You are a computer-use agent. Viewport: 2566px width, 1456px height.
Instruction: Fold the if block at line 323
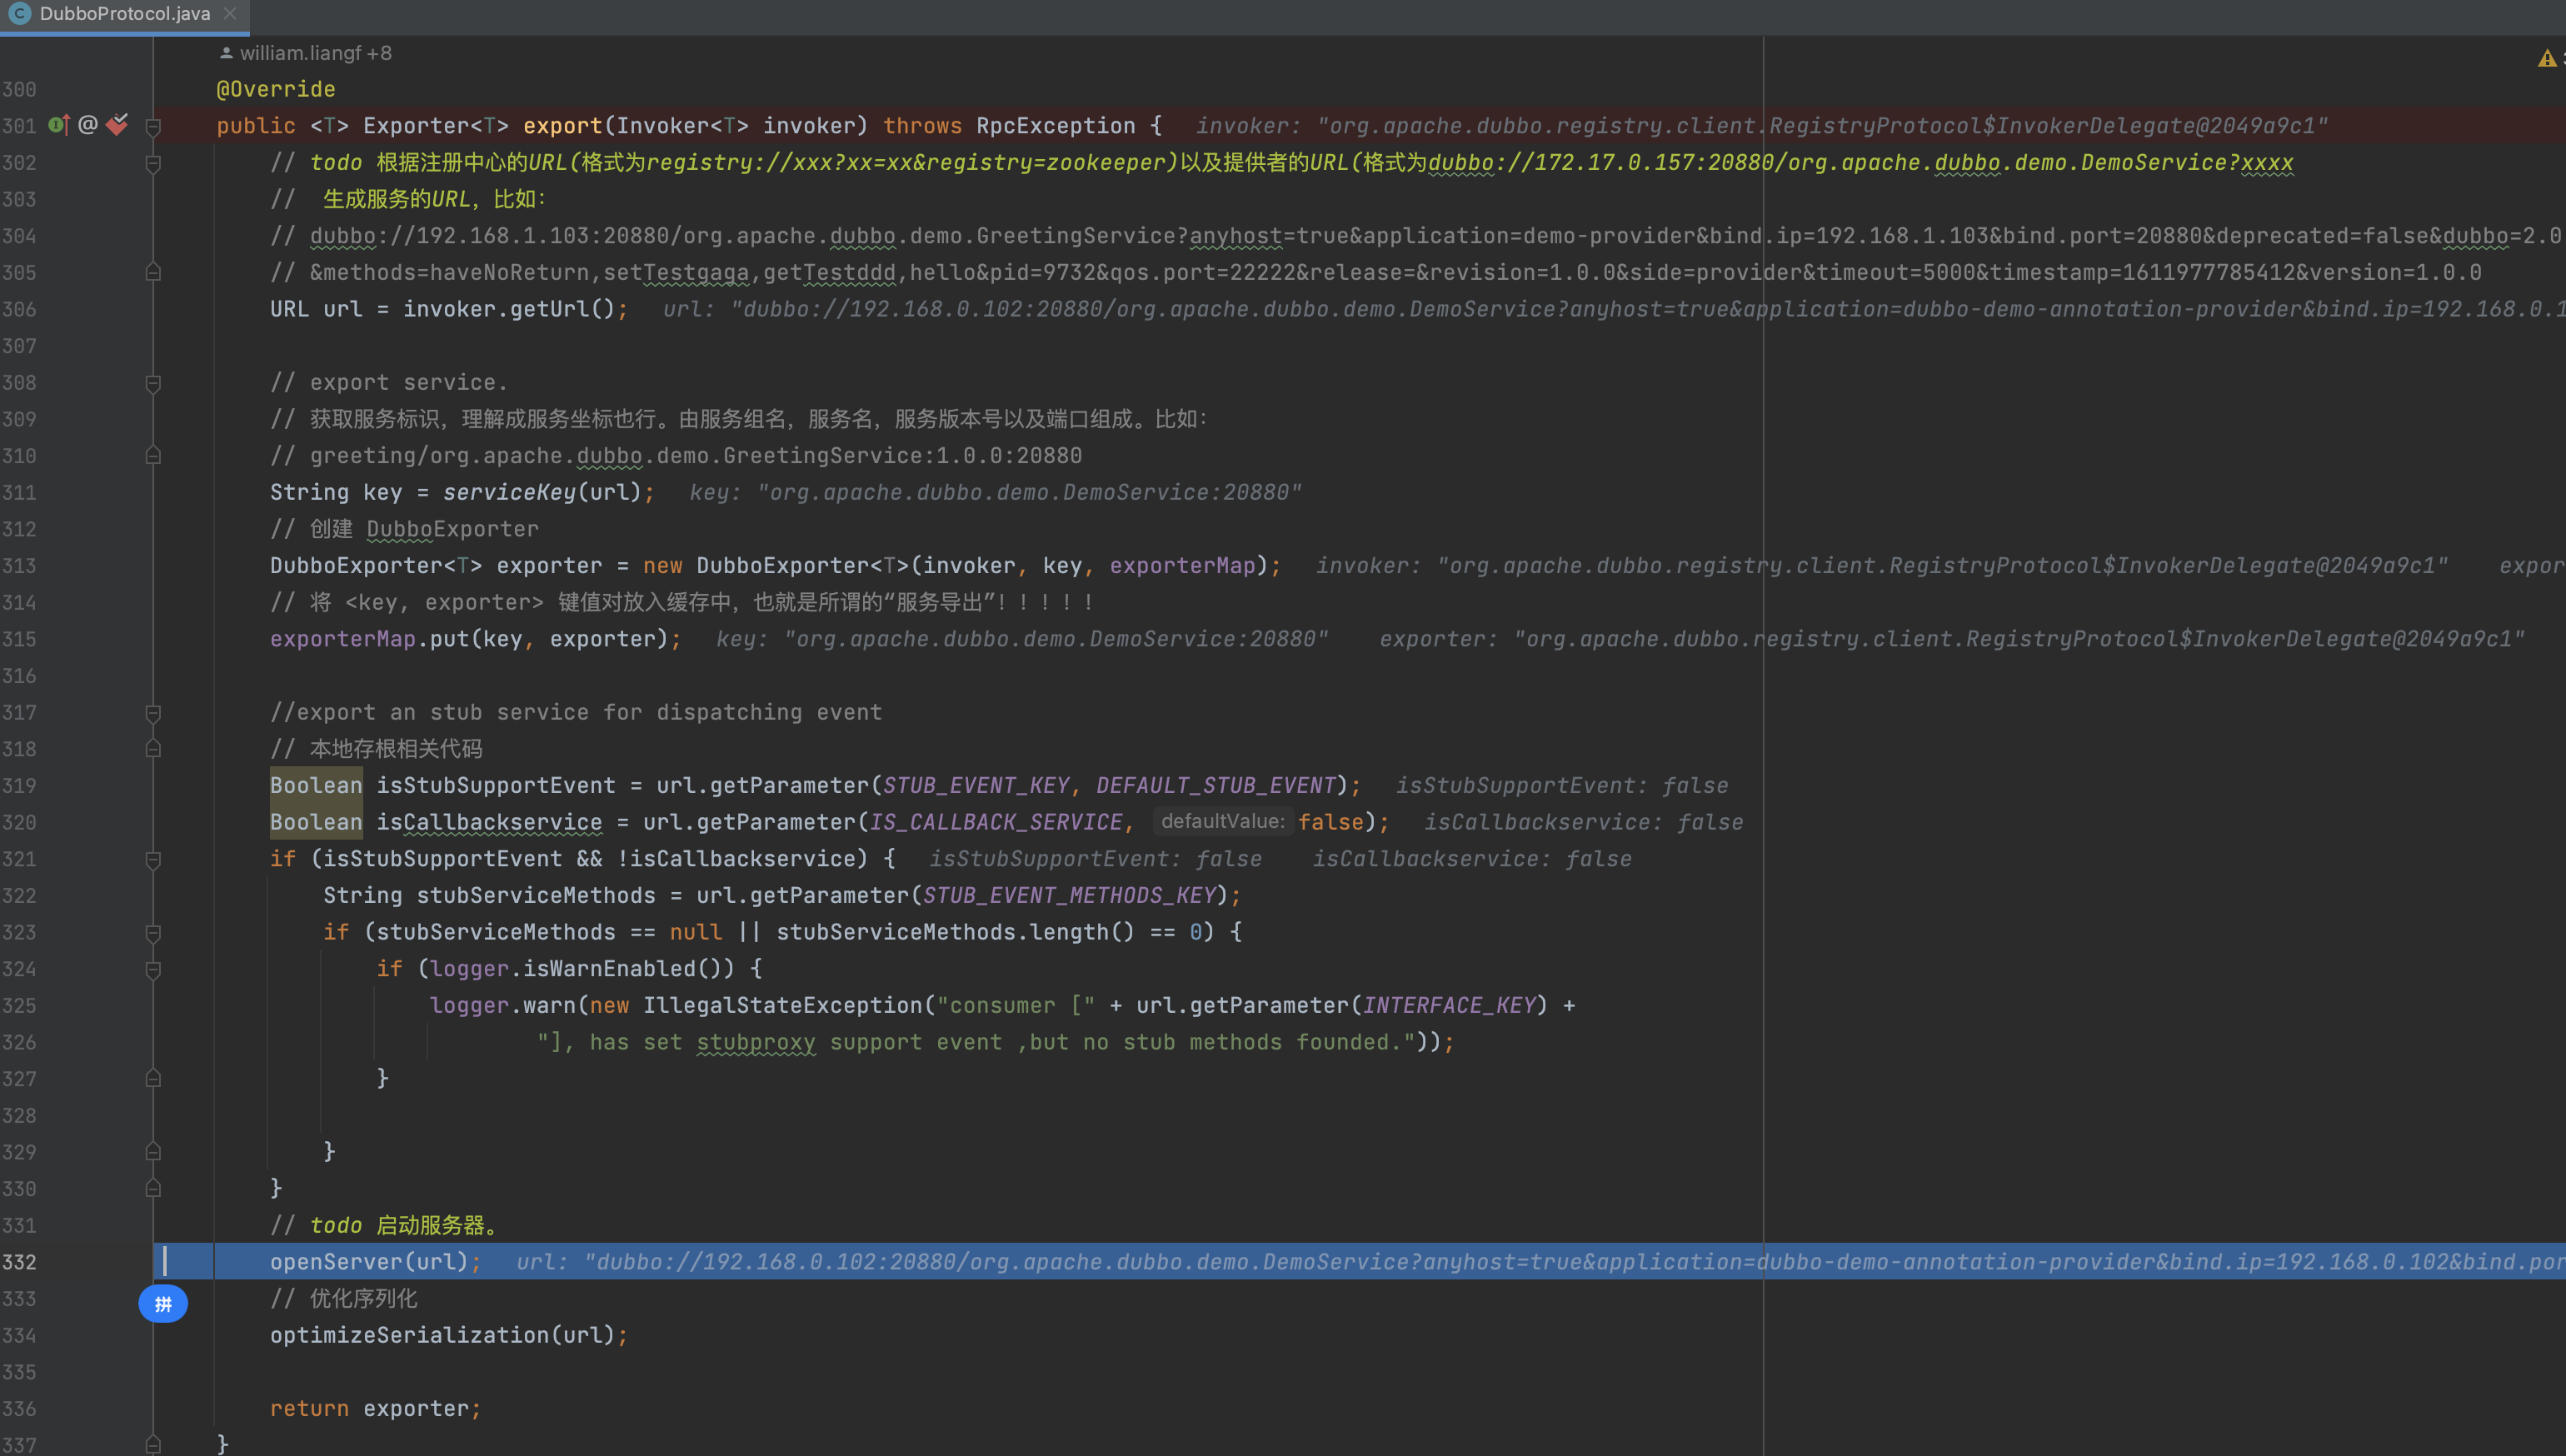[153, 933]
